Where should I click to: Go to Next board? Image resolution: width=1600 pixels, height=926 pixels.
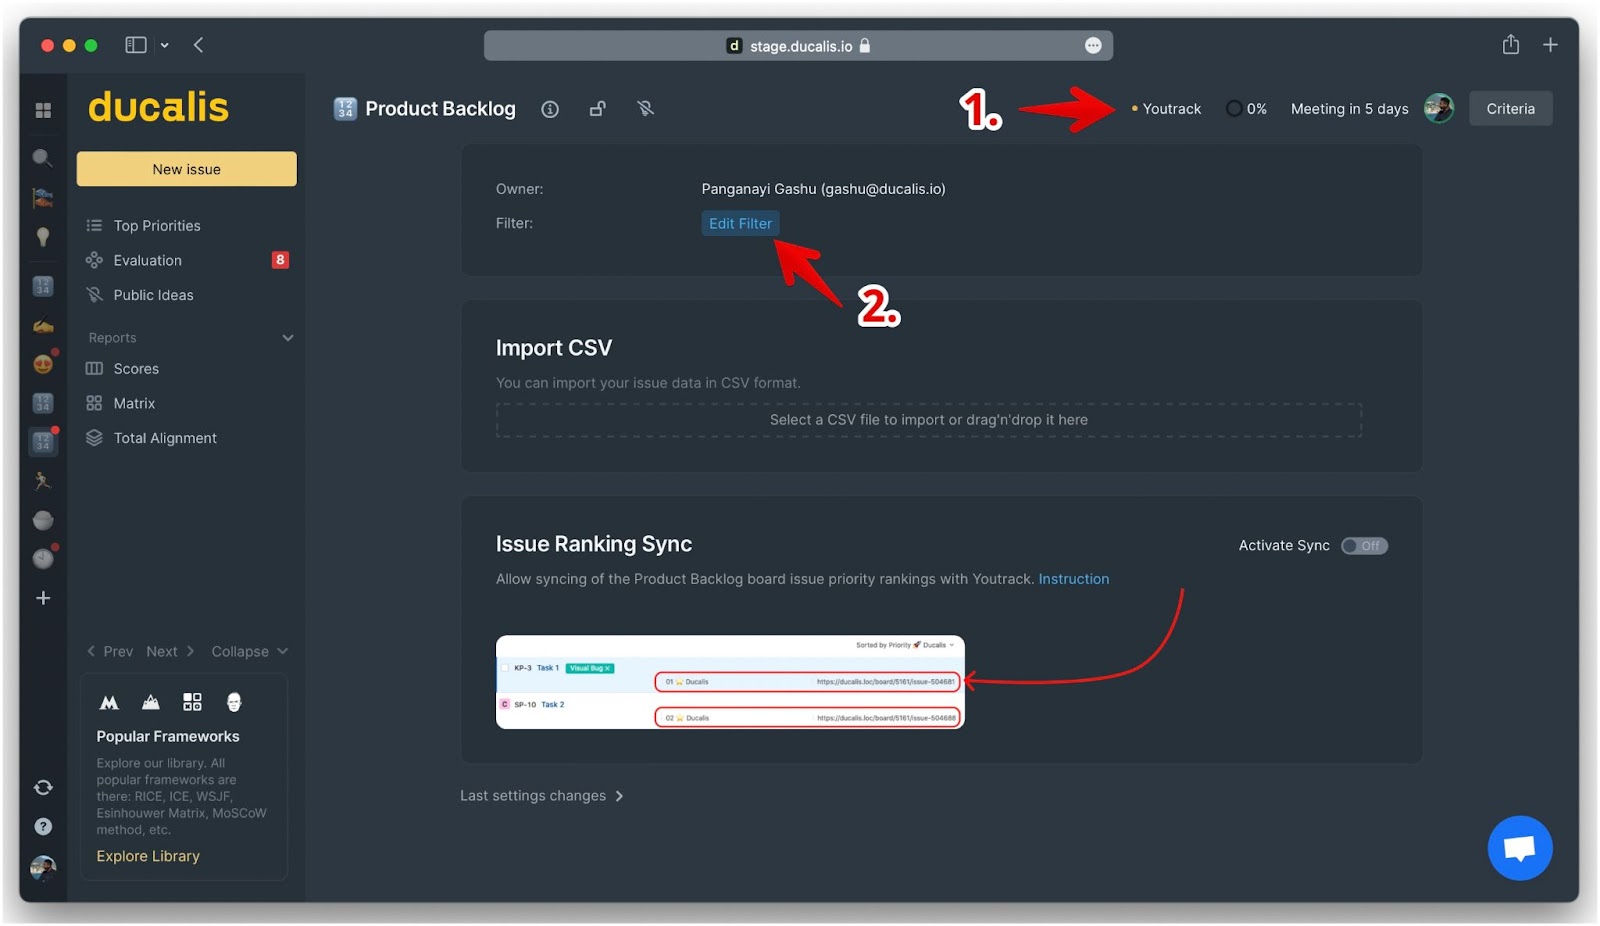tap(170, 651)
